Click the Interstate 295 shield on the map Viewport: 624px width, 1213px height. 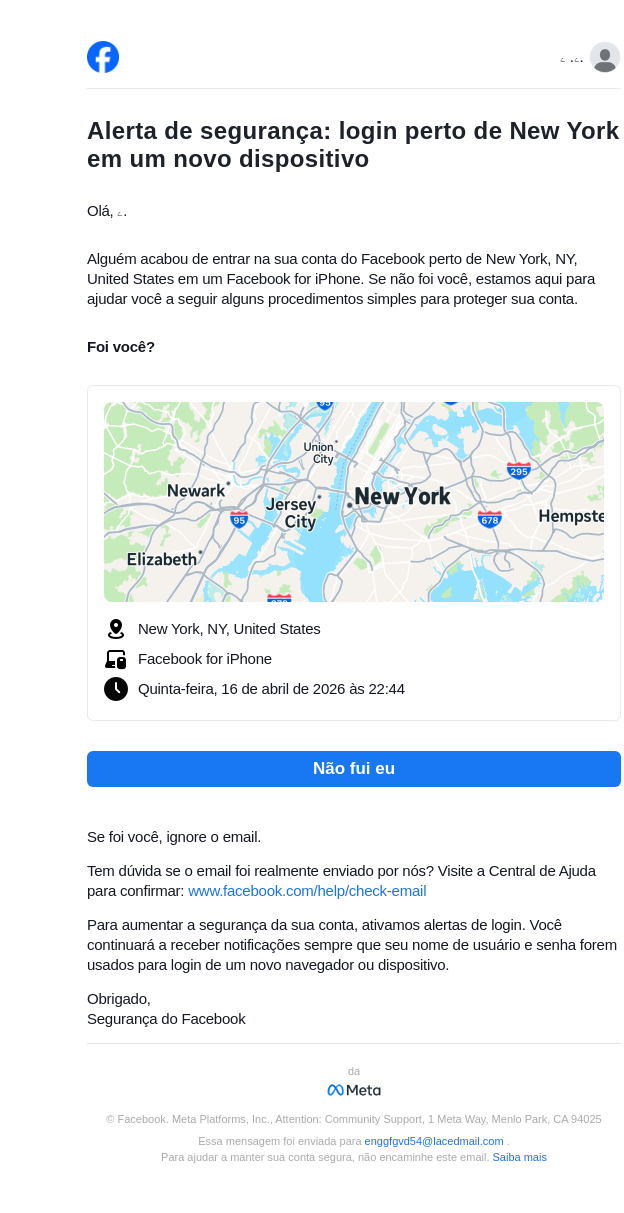pos(518,470)
